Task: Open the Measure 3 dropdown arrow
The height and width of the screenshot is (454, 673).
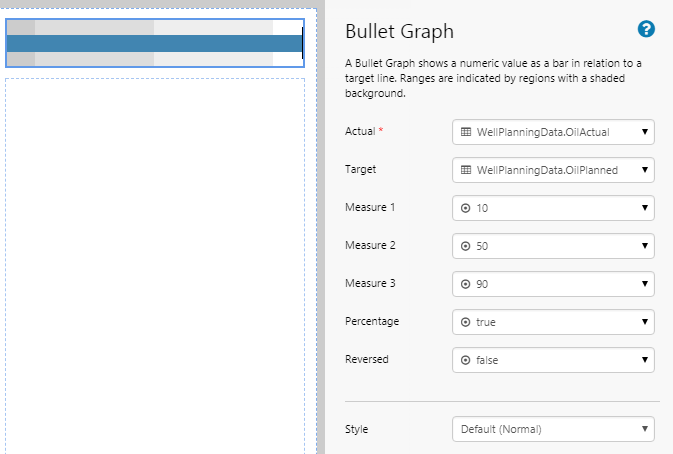Action: click(645, 284)
